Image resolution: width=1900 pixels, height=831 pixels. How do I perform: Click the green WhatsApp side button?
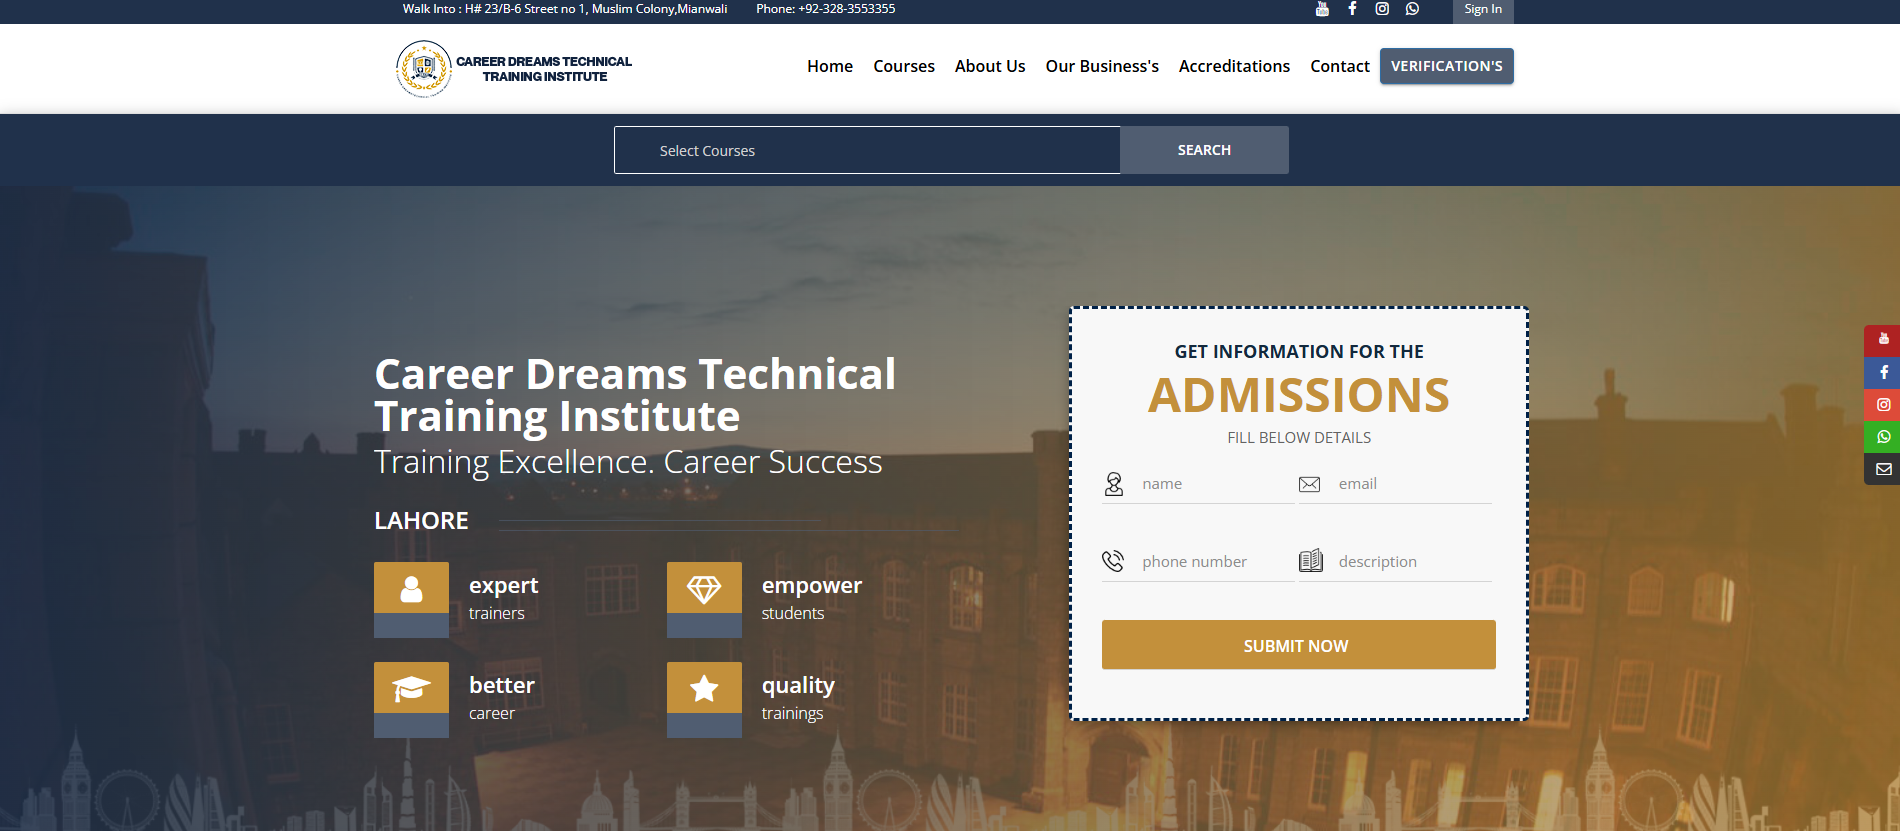pyautogui.click(x=1883, y=437)
